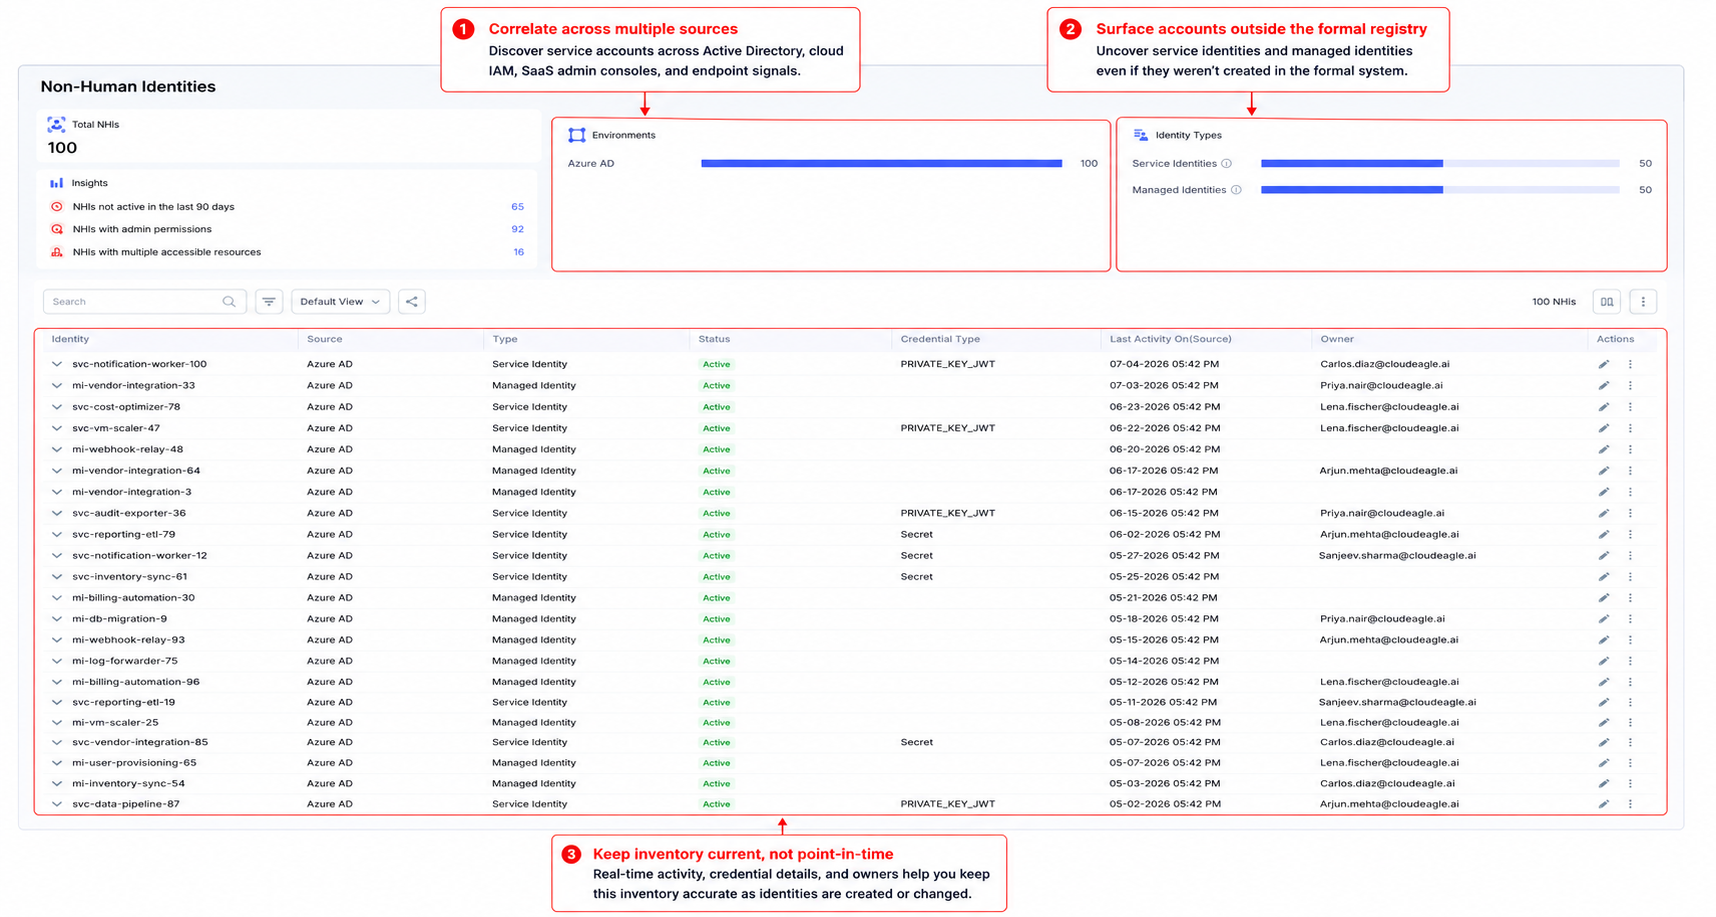Click the Managed Identities info icon
Image resolution: width=1716 pixels, height=917 pixels.
pos(1236,190)
